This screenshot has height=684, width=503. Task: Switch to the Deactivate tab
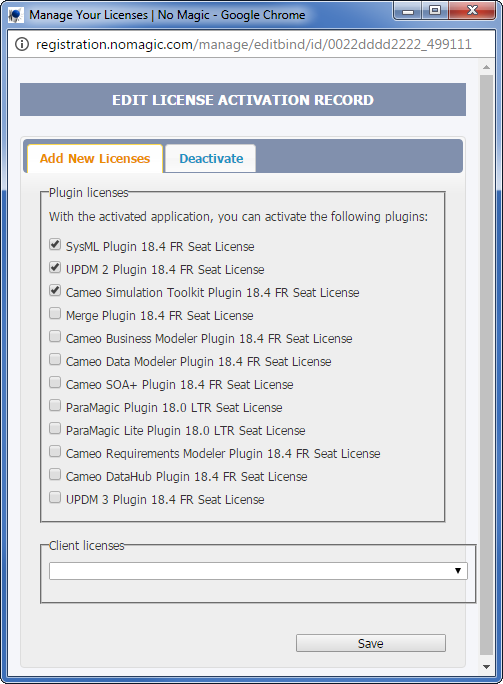coord(211,158)
